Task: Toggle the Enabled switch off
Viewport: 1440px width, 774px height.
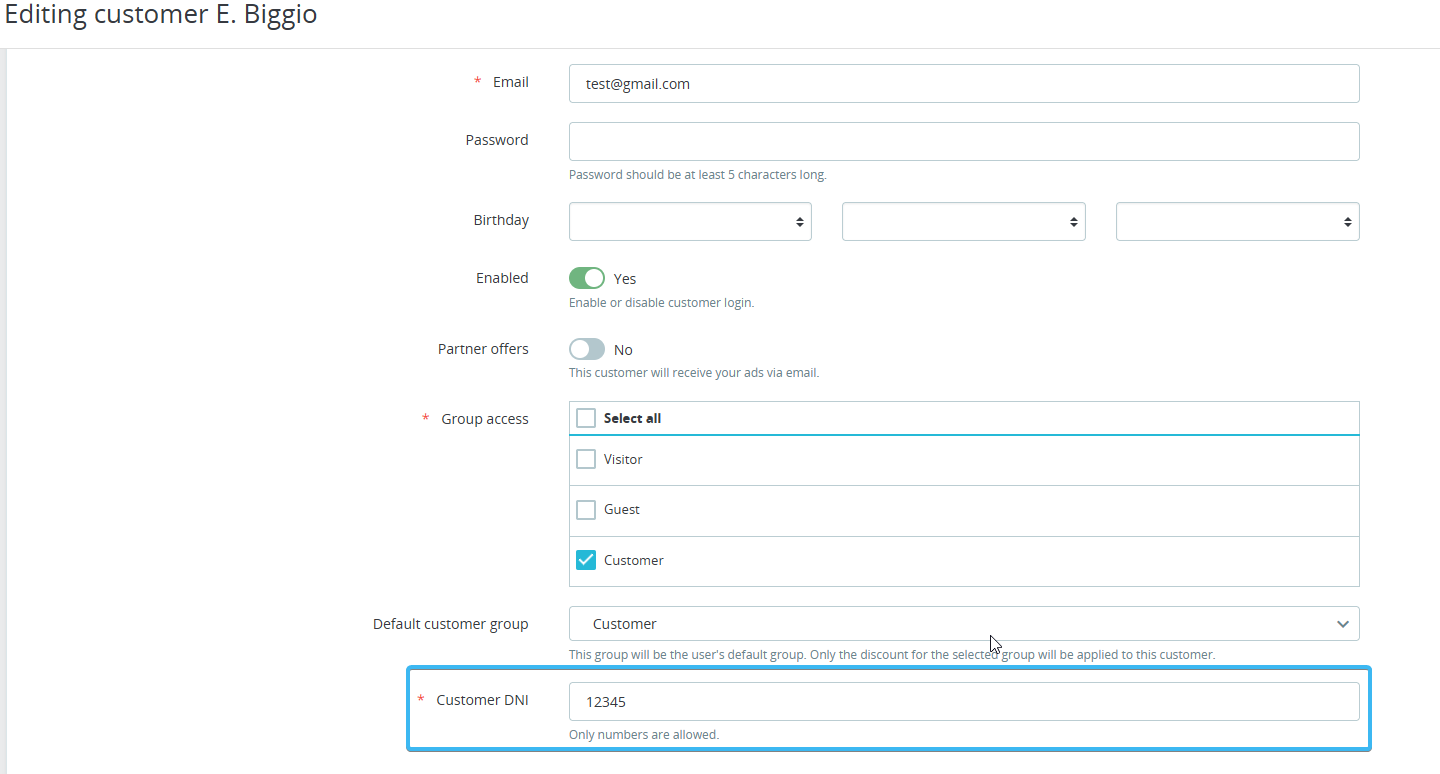Action: [x=587, y=278]
